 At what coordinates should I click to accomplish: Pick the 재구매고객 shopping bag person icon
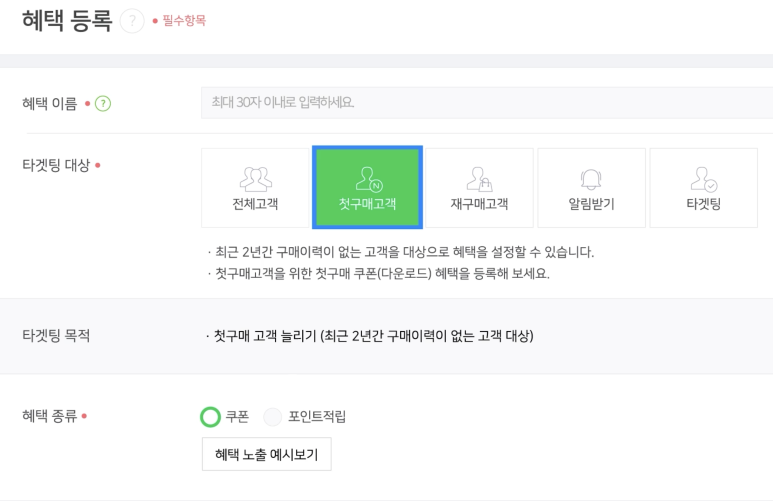(x=480, y=179)
